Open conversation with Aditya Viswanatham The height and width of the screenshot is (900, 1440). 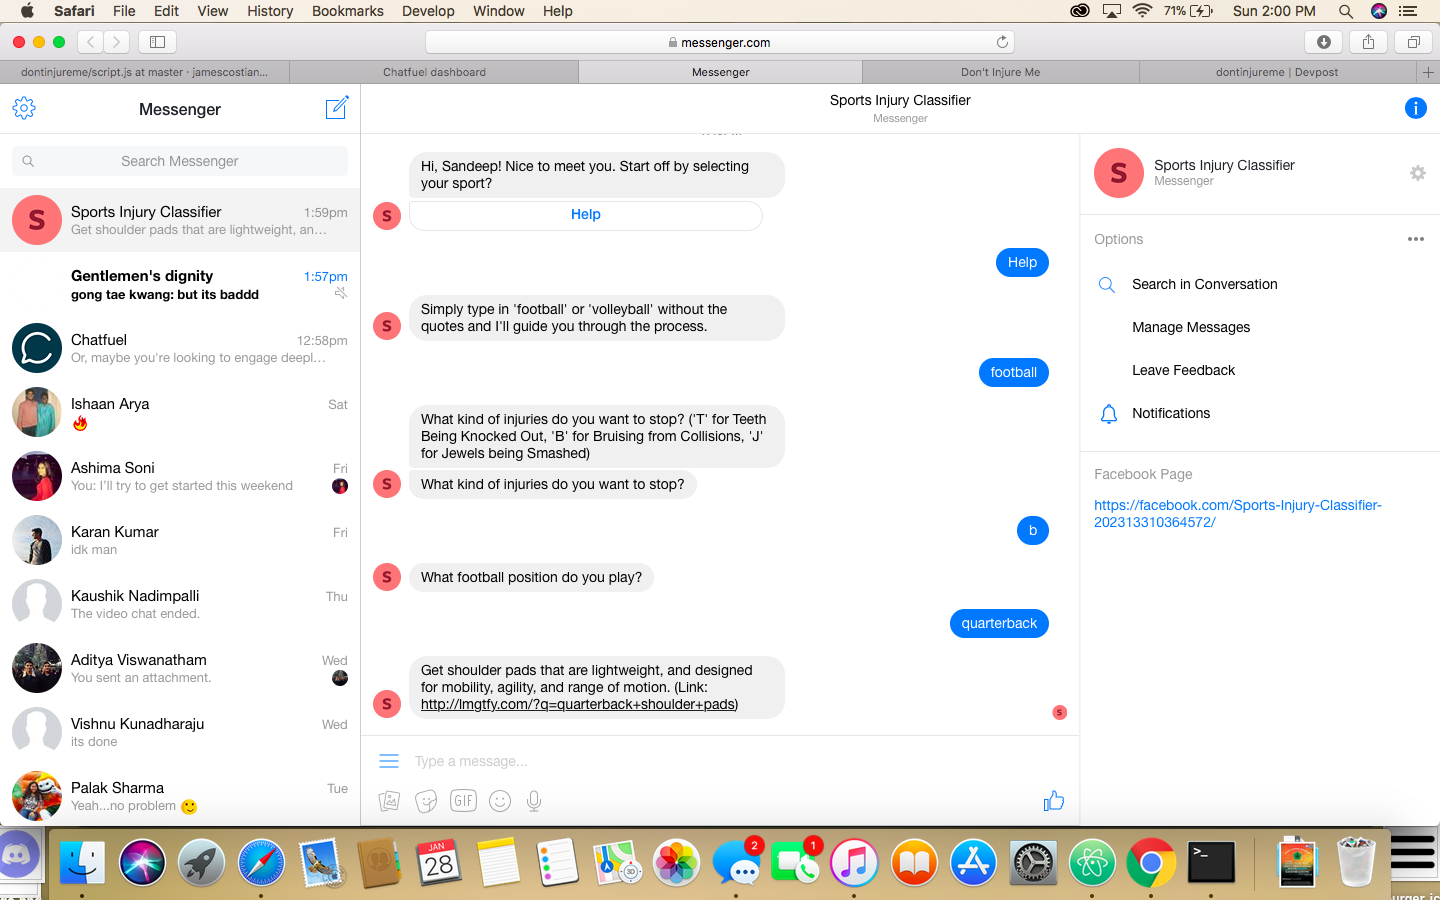180,668
